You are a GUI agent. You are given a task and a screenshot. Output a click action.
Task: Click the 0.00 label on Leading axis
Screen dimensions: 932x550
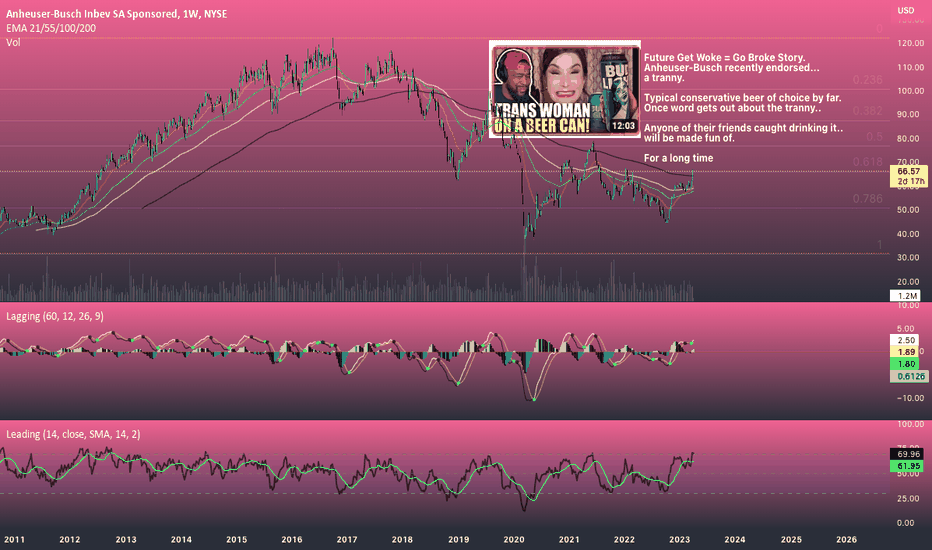(905, 523)
